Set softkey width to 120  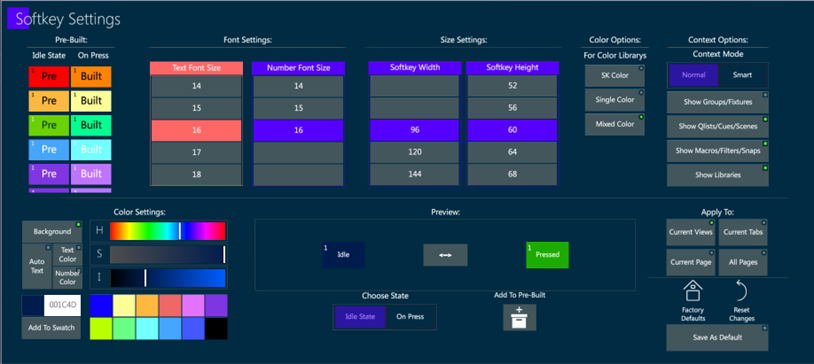[415, 152]
